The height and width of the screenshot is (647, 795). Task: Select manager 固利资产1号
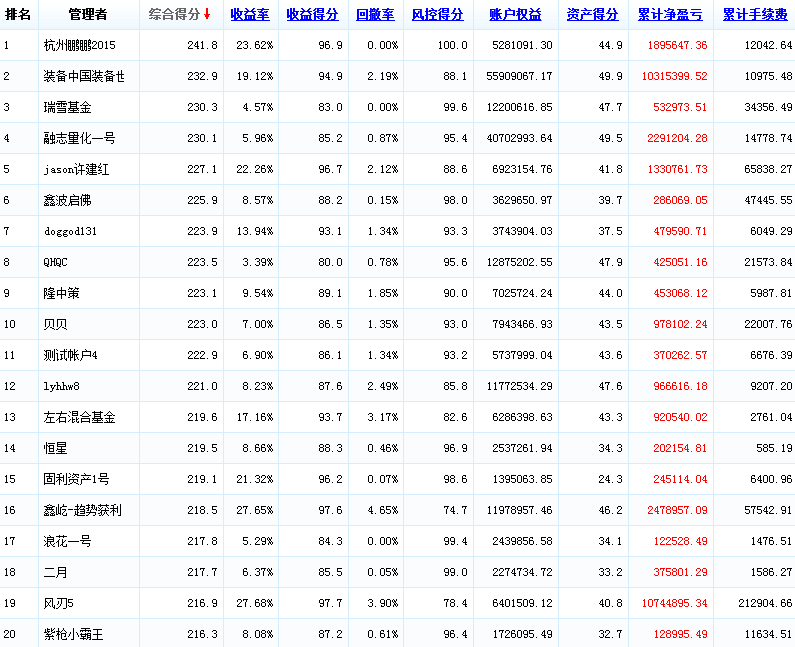[76, 479]
